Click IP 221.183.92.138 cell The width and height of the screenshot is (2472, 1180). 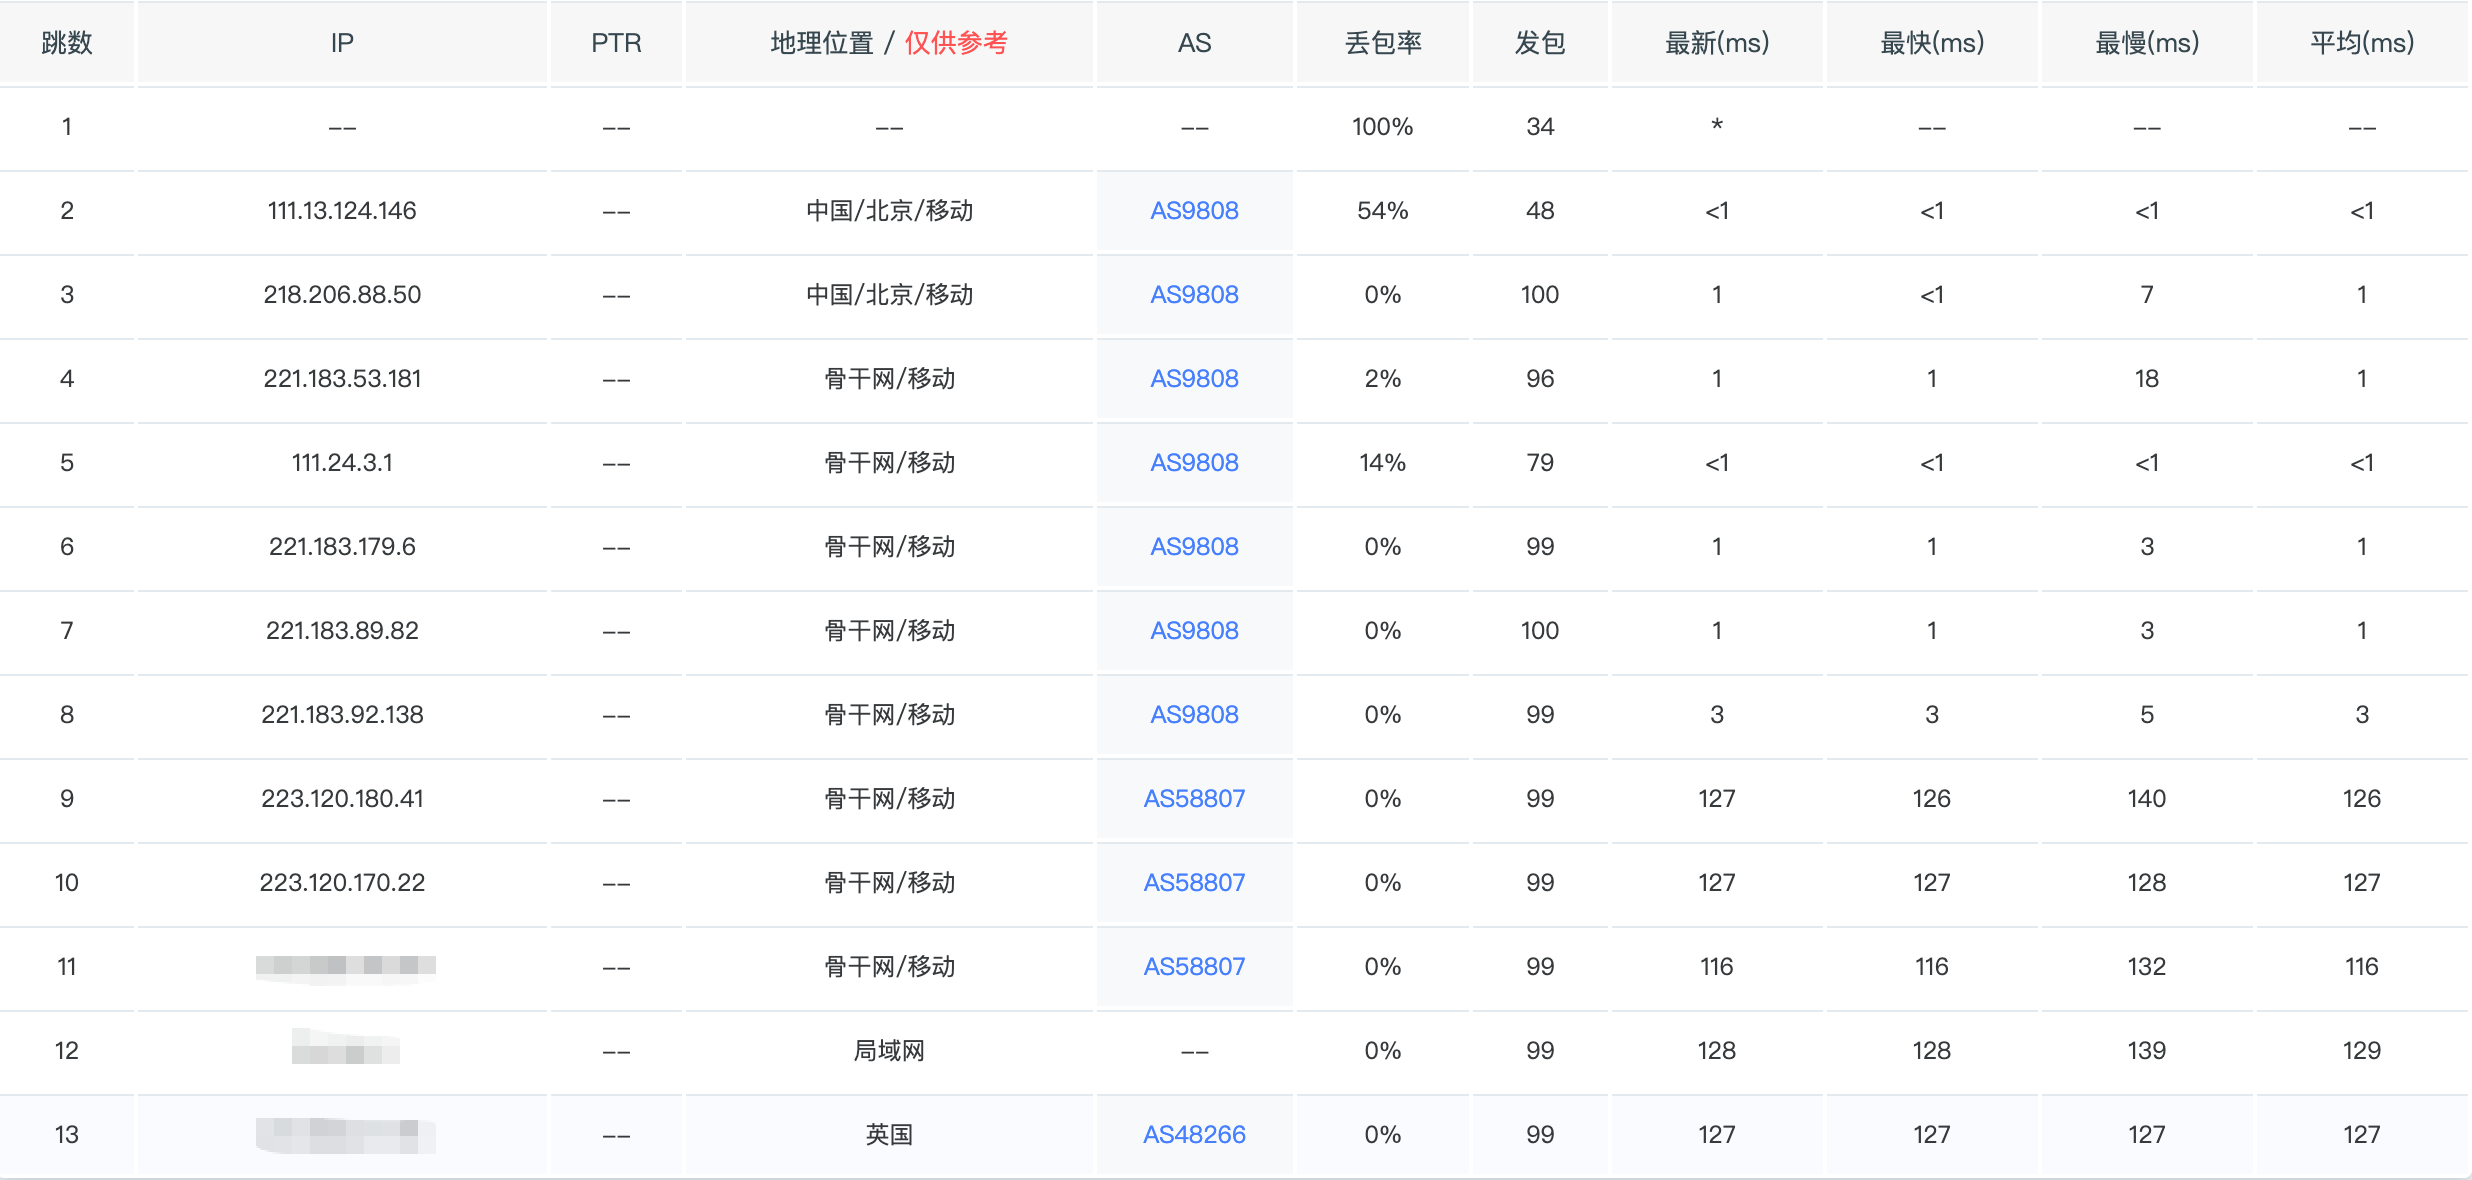[342, 715]
